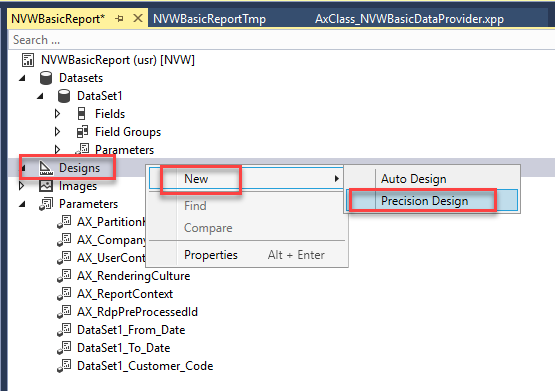Image resolution: width=555 pixels, height=391 pixels.
Task: Click the Datasets database icon
Action: 46,78
